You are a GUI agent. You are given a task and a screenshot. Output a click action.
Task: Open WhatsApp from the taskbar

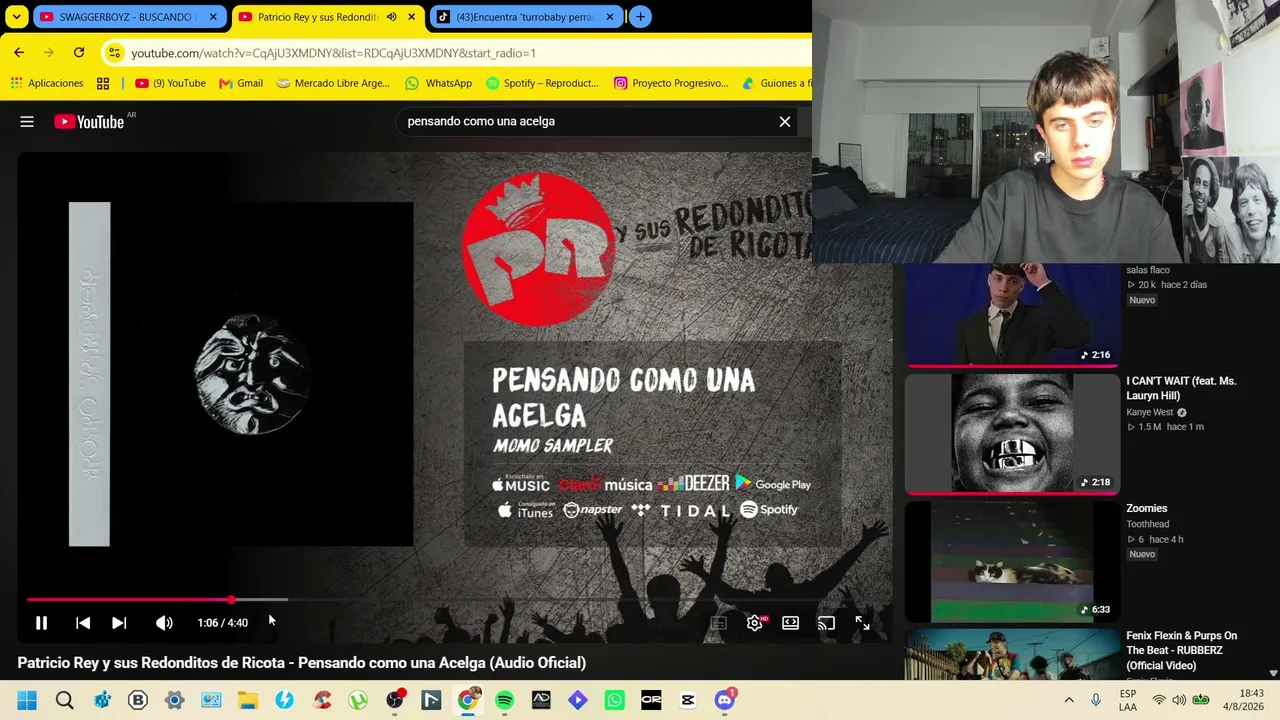[x=614, y=700]
